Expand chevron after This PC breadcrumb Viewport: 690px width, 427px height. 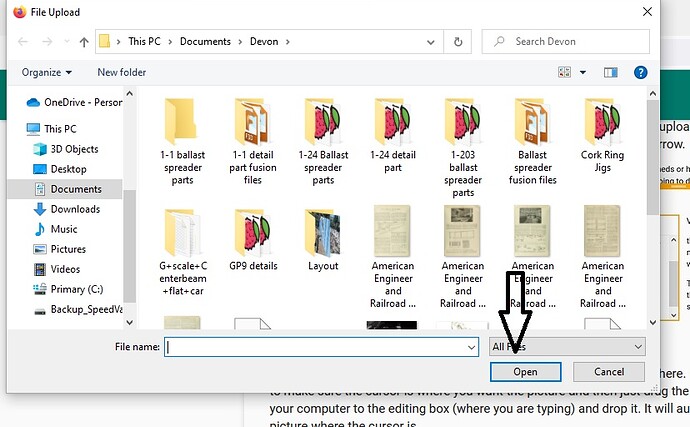tap(170, 42)
